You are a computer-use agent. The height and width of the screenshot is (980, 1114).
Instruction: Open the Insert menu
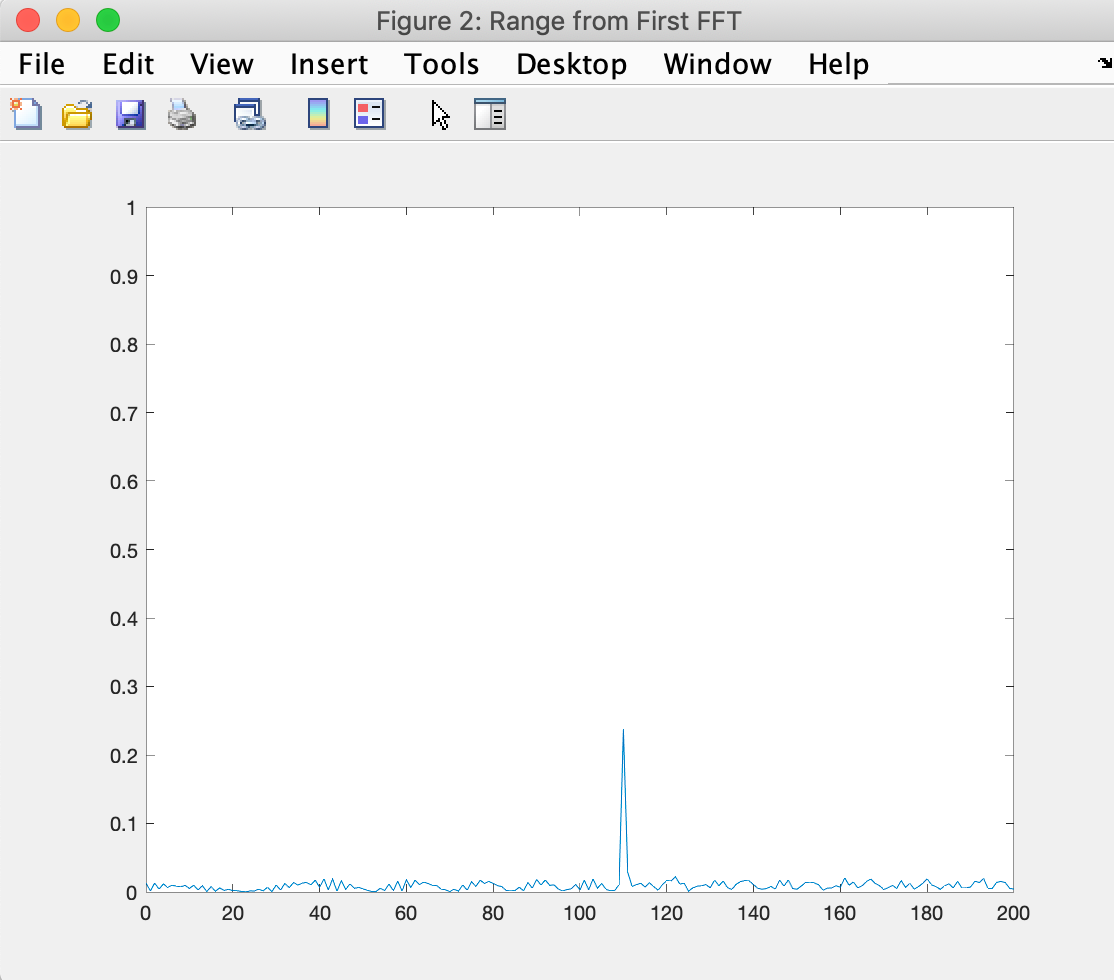pos(329,64)
